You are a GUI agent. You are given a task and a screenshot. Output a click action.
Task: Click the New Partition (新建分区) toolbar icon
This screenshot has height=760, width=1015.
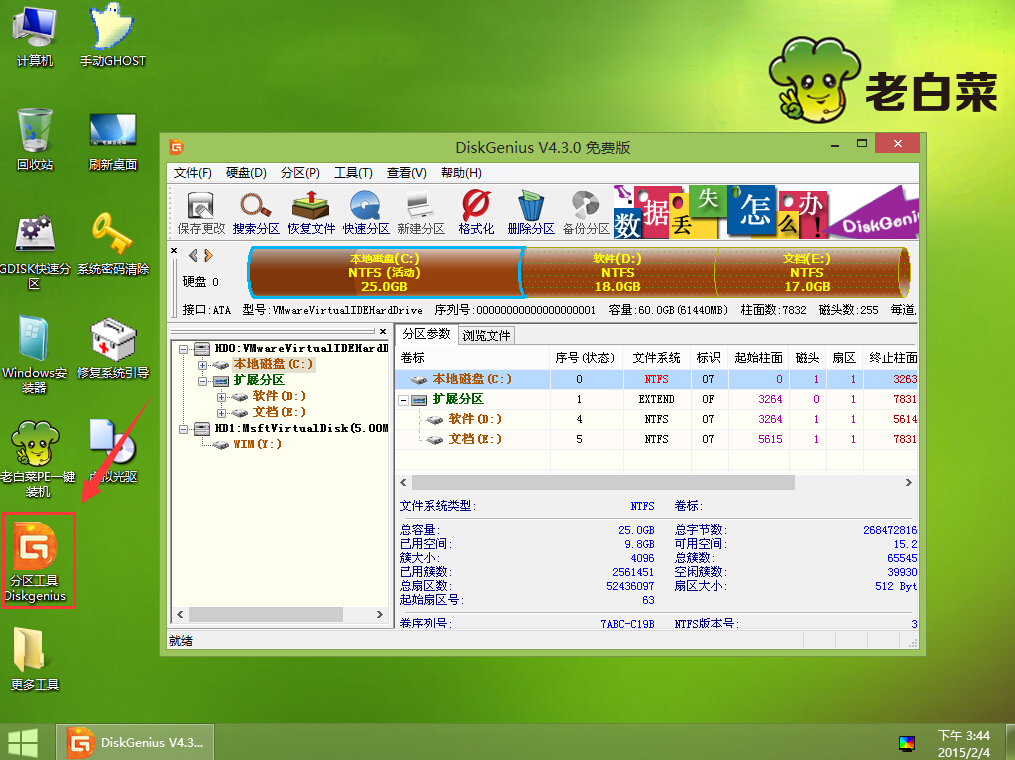(x=421, y=213)
